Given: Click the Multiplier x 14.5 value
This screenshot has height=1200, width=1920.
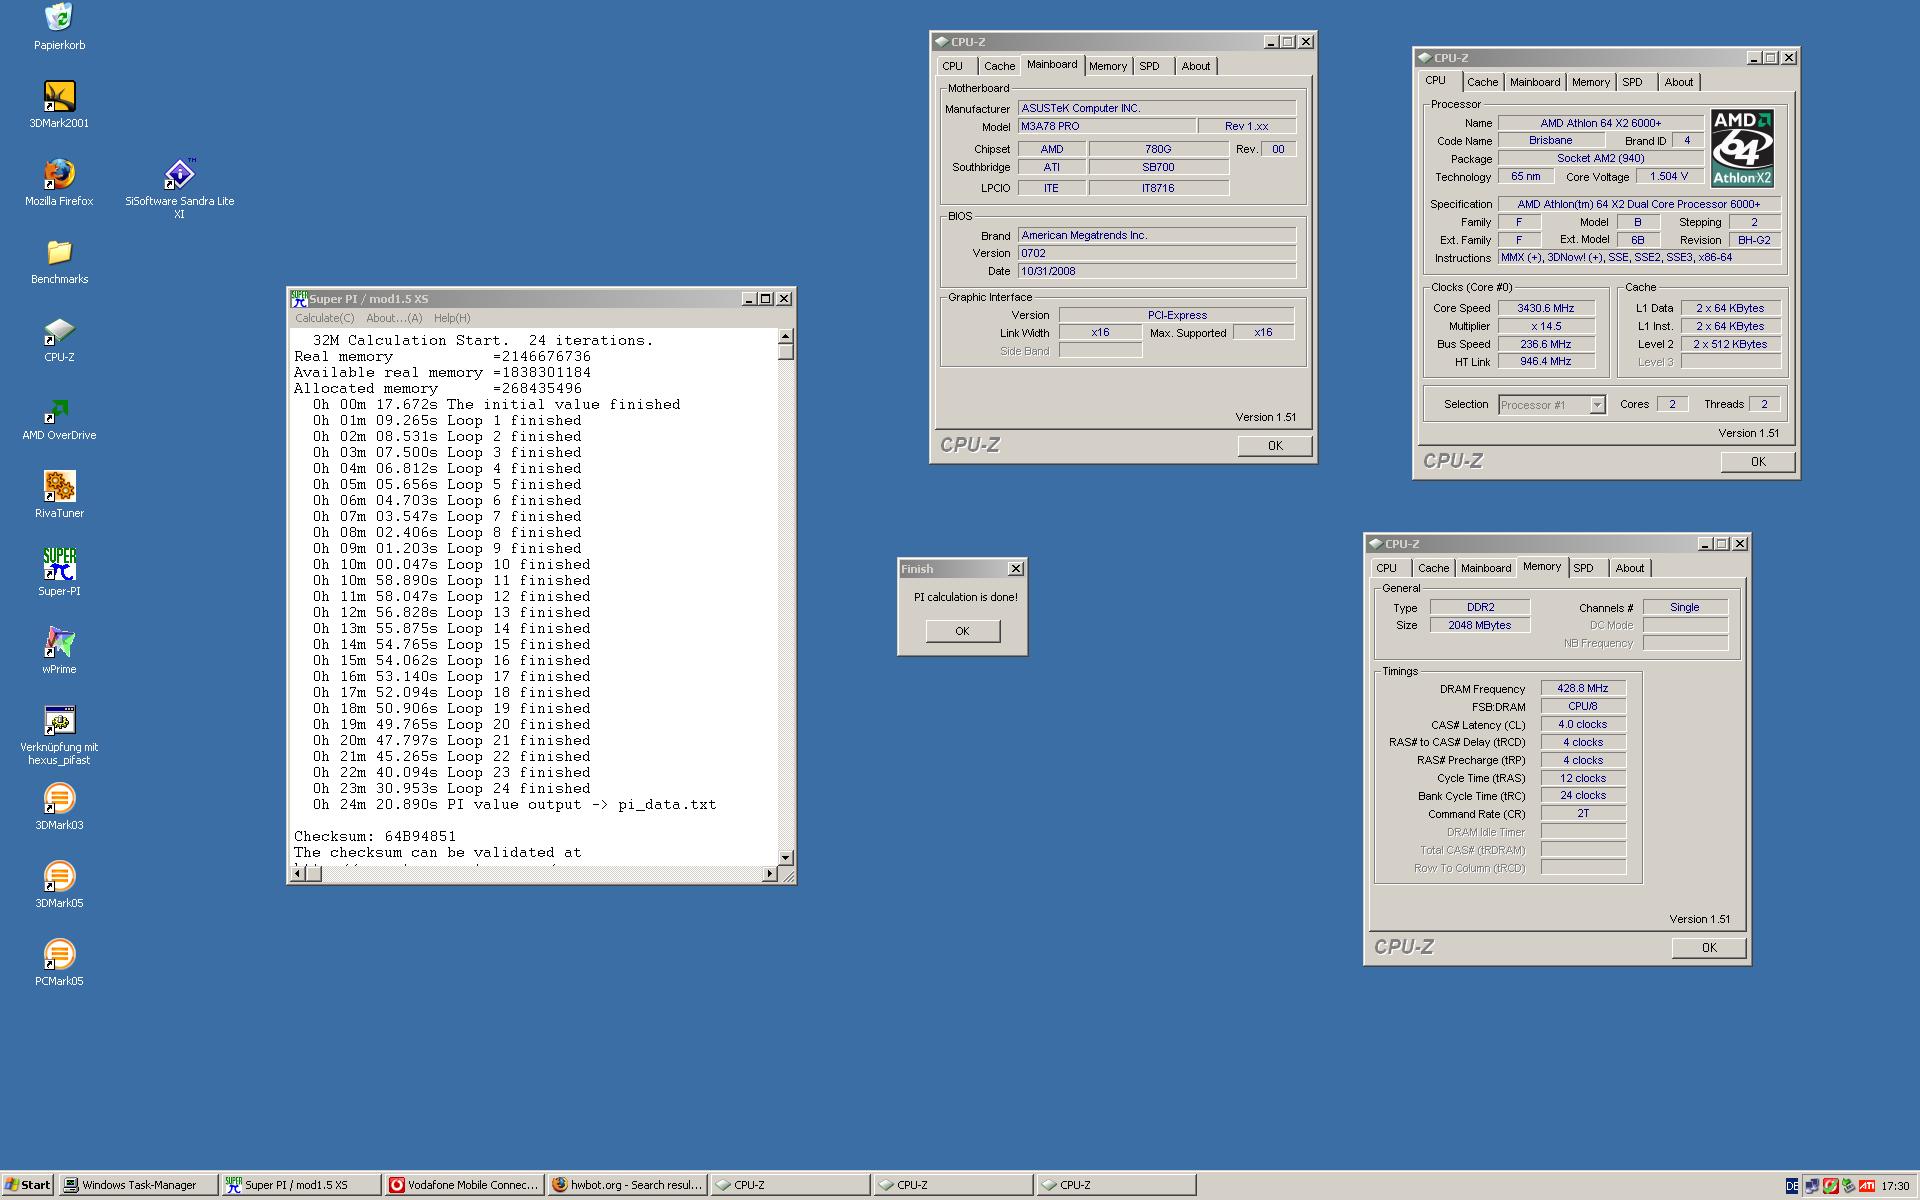Looking at the screenshot, I should (x=1545, y=326).
